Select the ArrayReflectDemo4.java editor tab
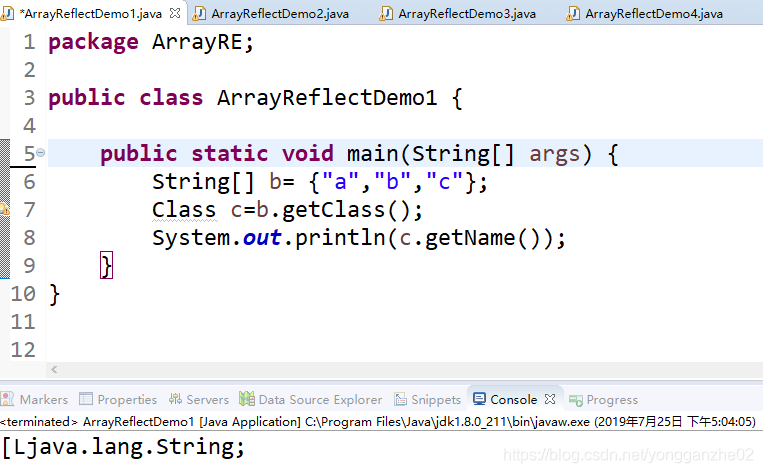This screenshot has height=473, width=763. point(645,14)
